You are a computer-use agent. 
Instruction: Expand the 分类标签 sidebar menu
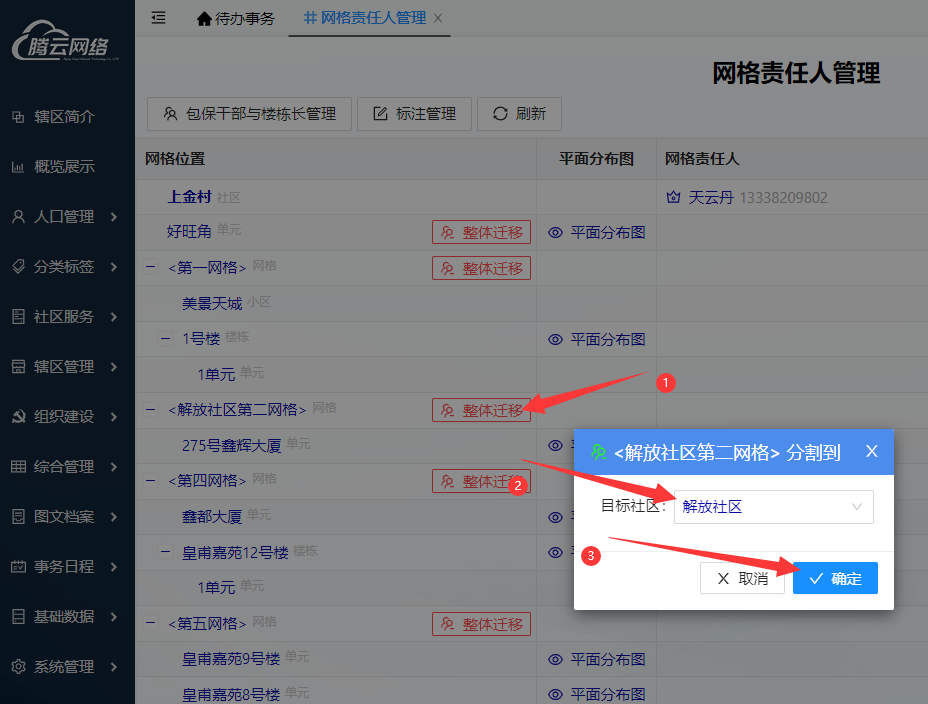click(x=65, y=267)
